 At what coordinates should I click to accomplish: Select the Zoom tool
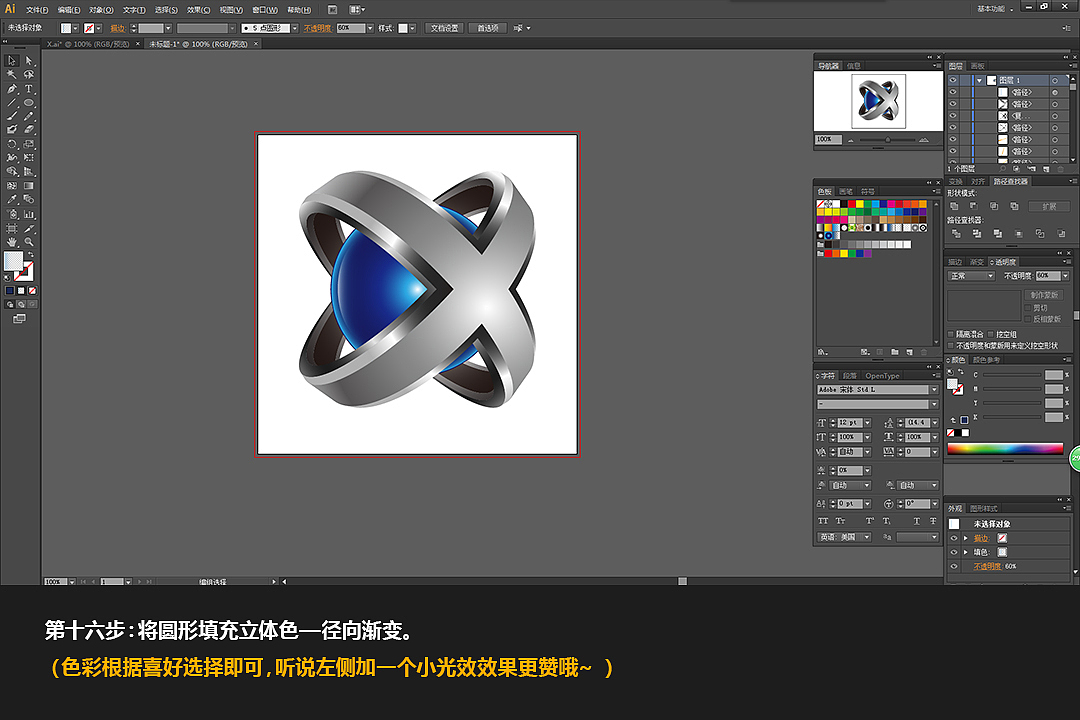[x=28, y=242]
